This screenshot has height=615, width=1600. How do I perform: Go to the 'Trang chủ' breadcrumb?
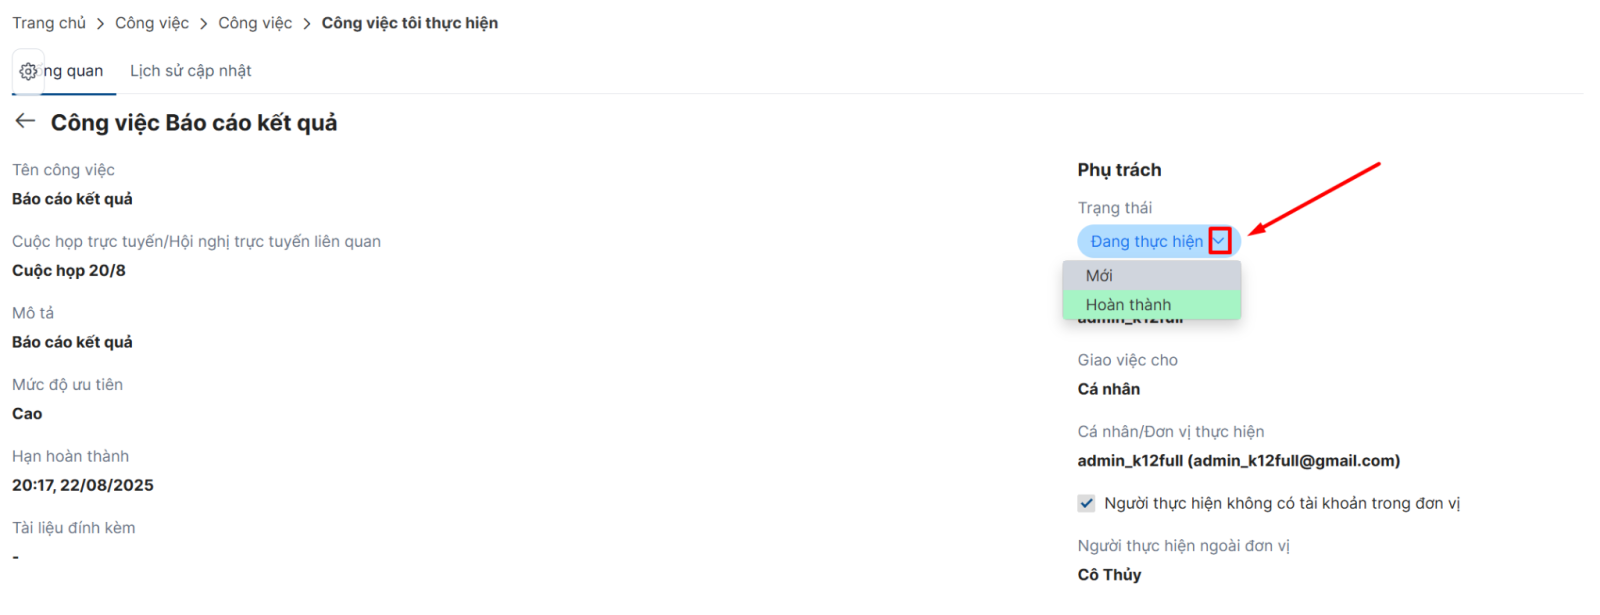[x=49, y=23]
